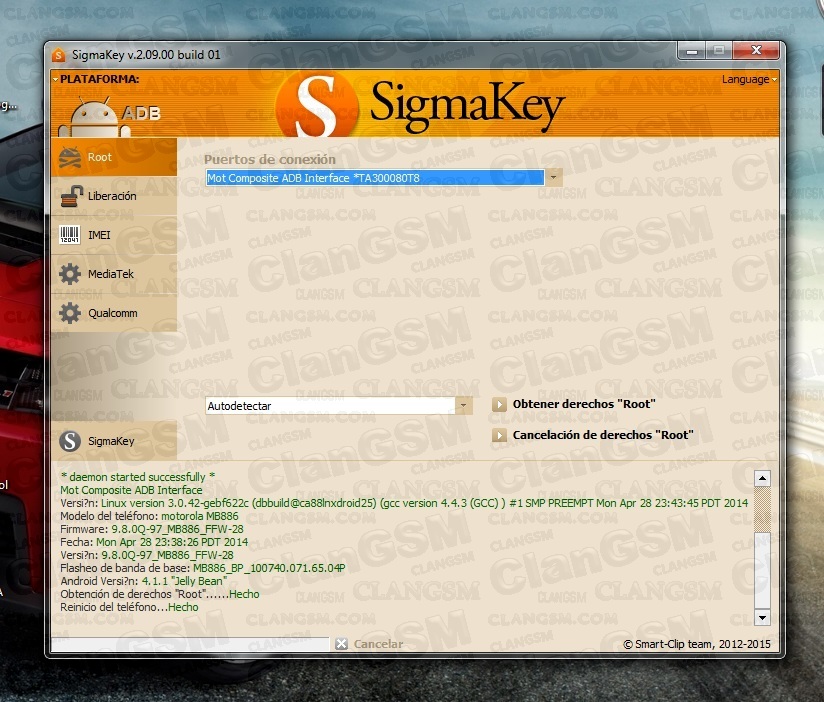Click the SigmaKey title bar app icon
This screenshot has height=702, width=824.
[x=58, y=55]
